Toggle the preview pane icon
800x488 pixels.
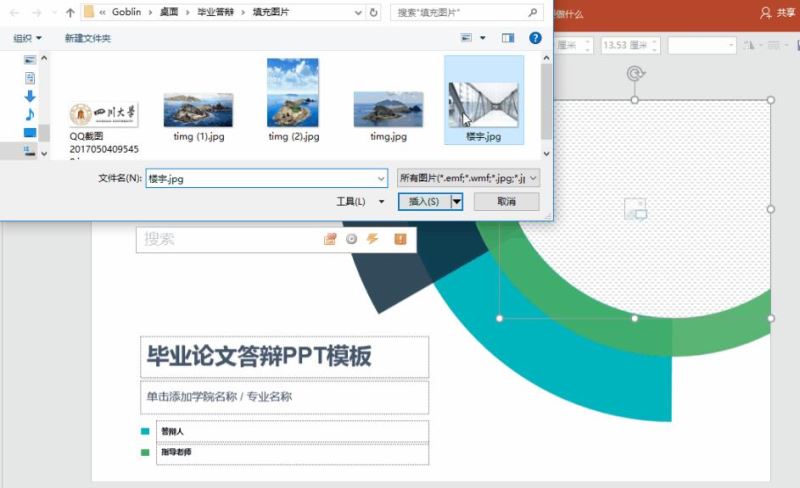(508, 38)
